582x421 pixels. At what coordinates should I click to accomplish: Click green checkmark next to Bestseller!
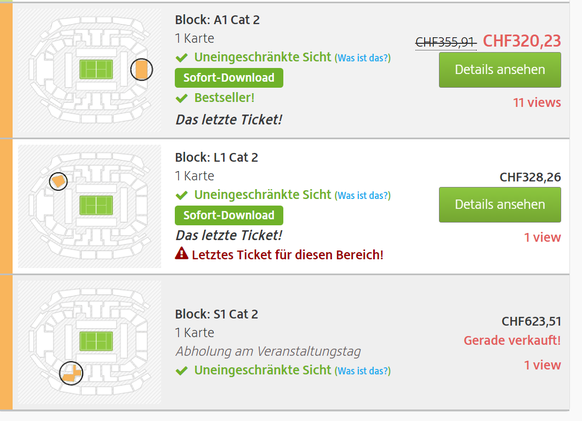182,98
